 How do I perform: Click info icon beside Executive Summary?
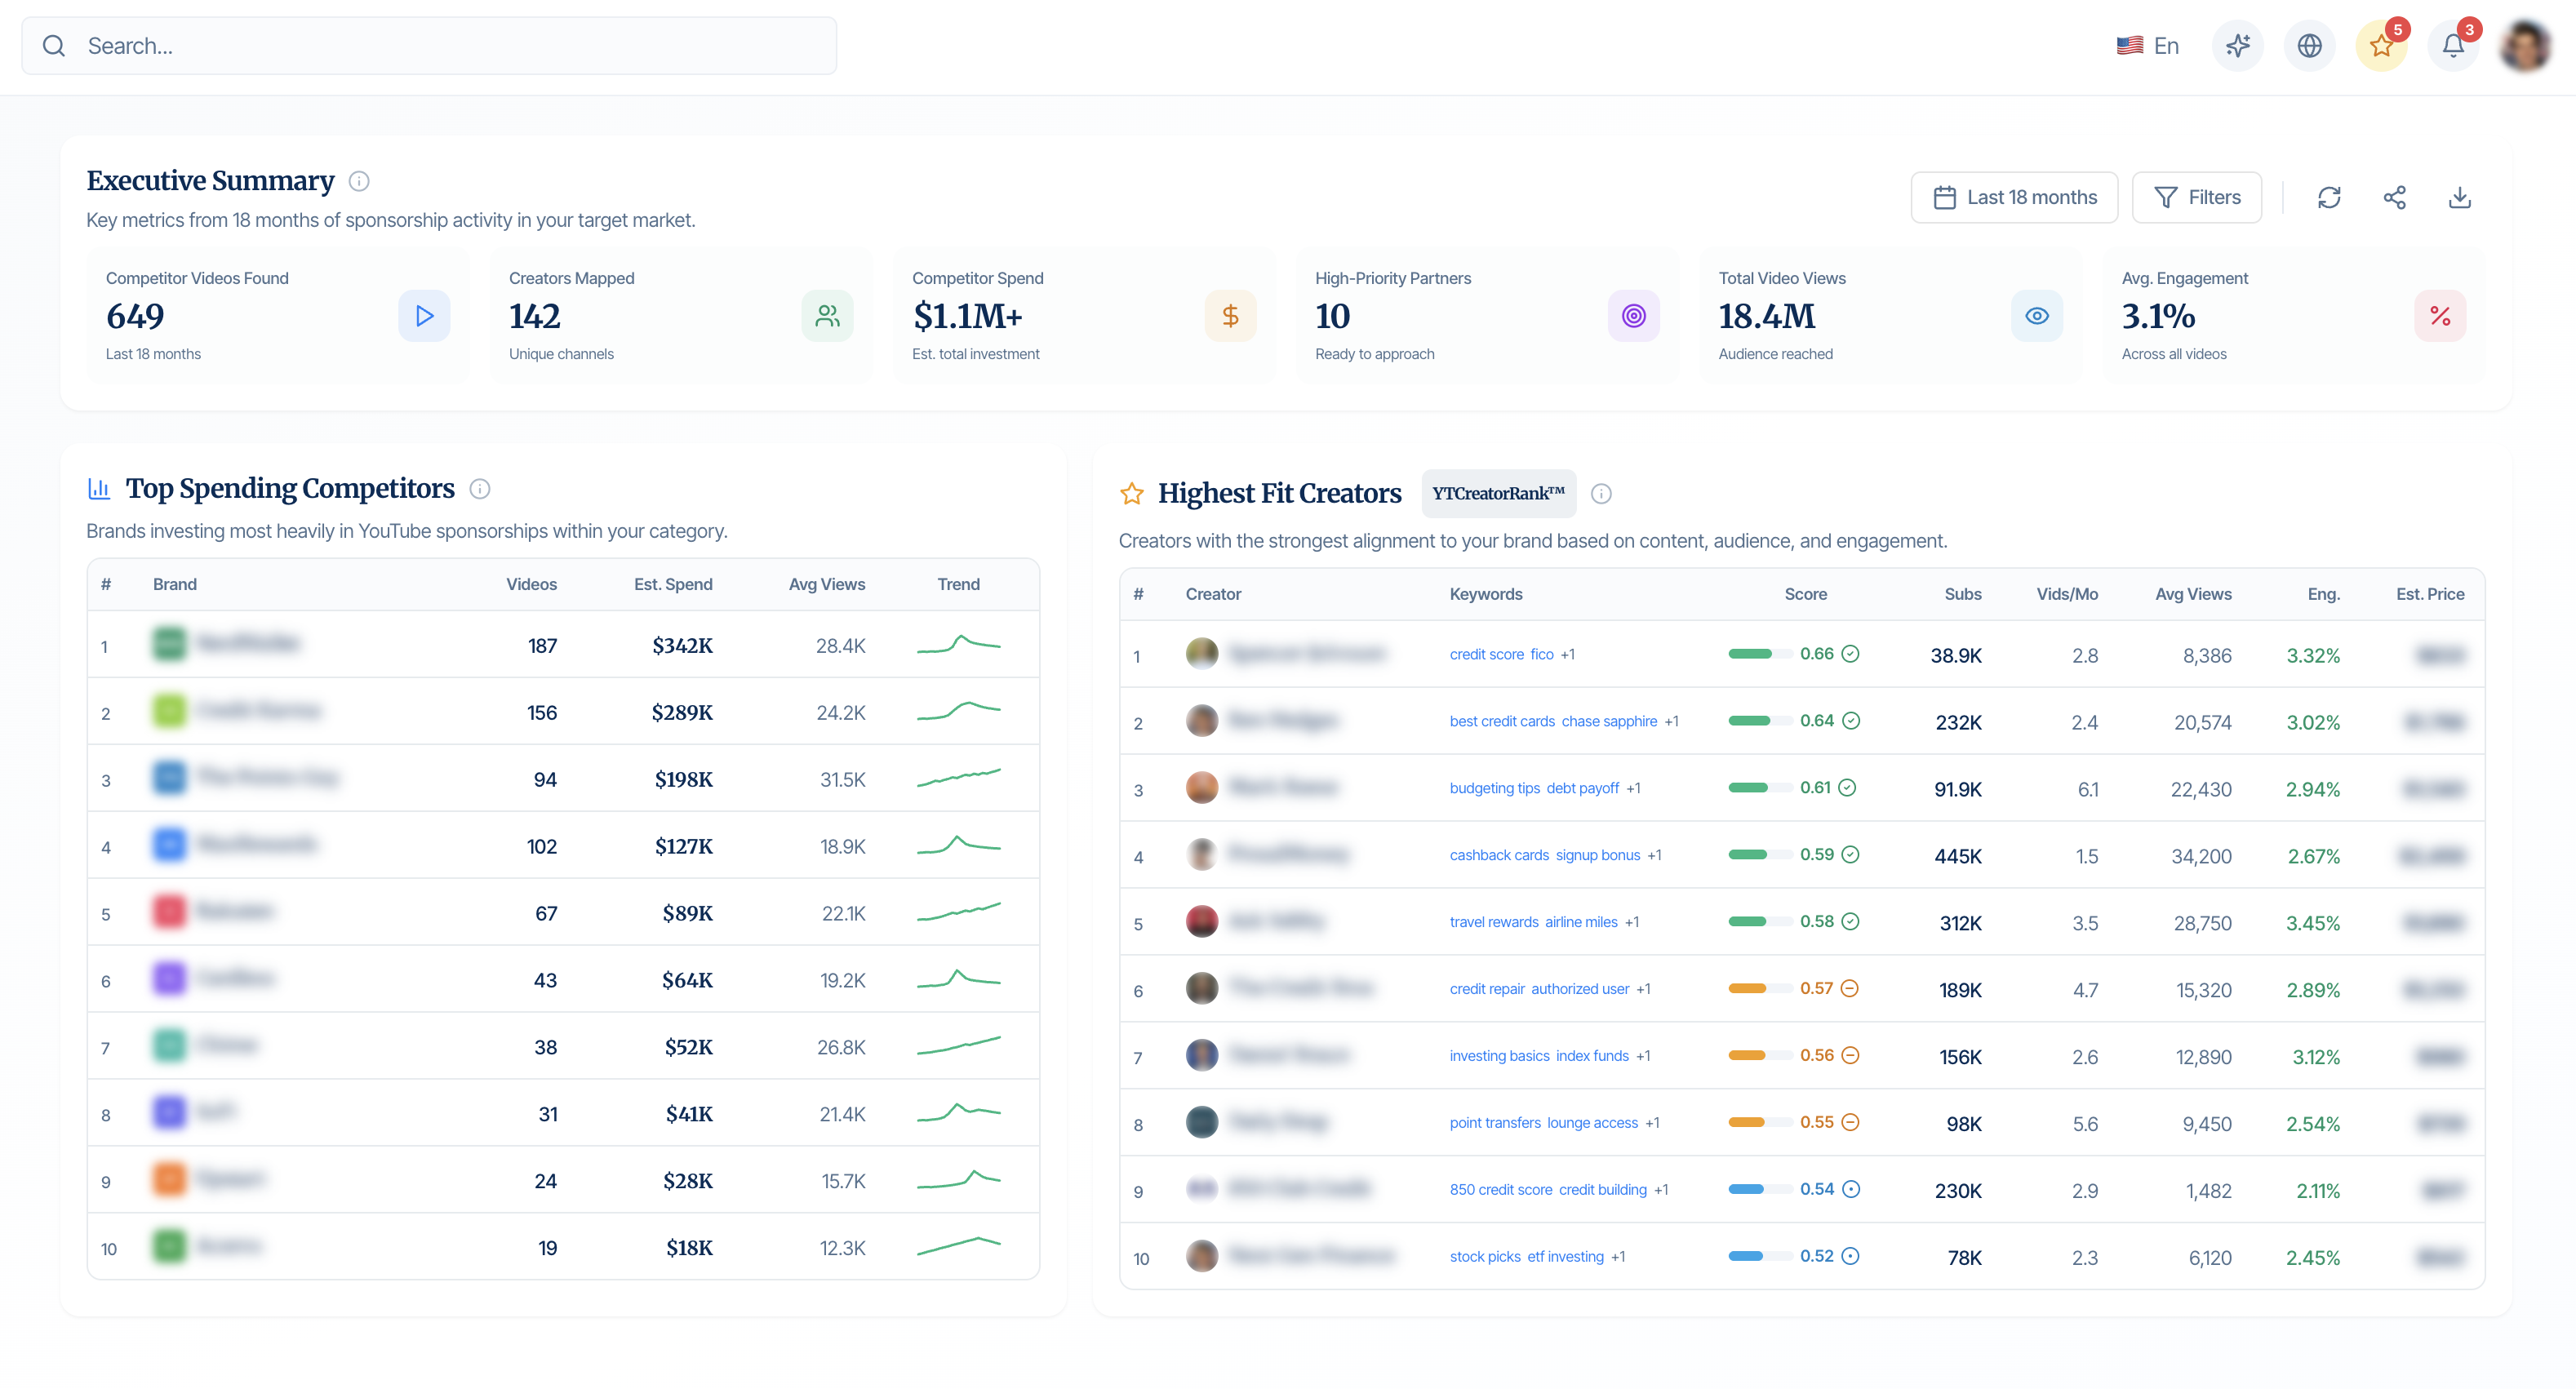(x=359, y=181)
